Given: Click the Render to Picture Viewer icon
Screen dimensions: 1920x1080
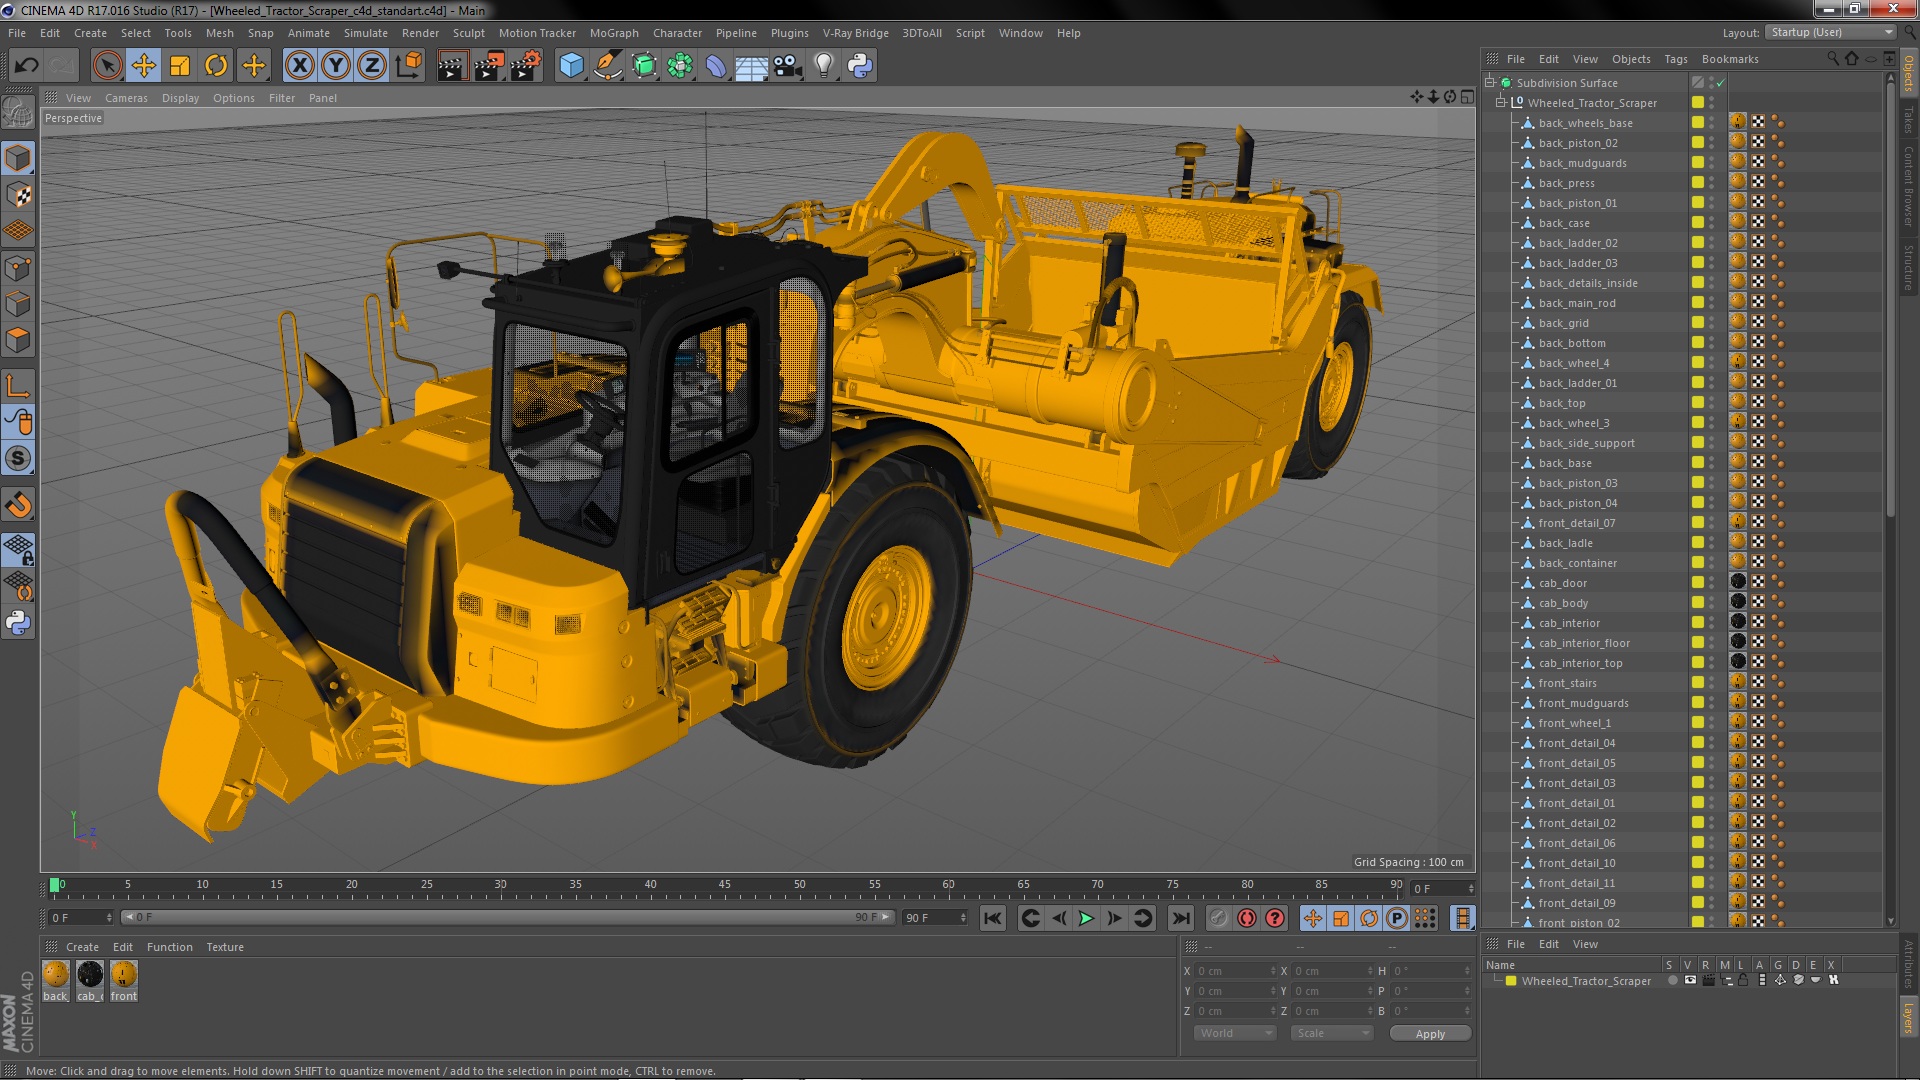Looking at the screenshot, I should pyautogui.click(x=488, y=66).
